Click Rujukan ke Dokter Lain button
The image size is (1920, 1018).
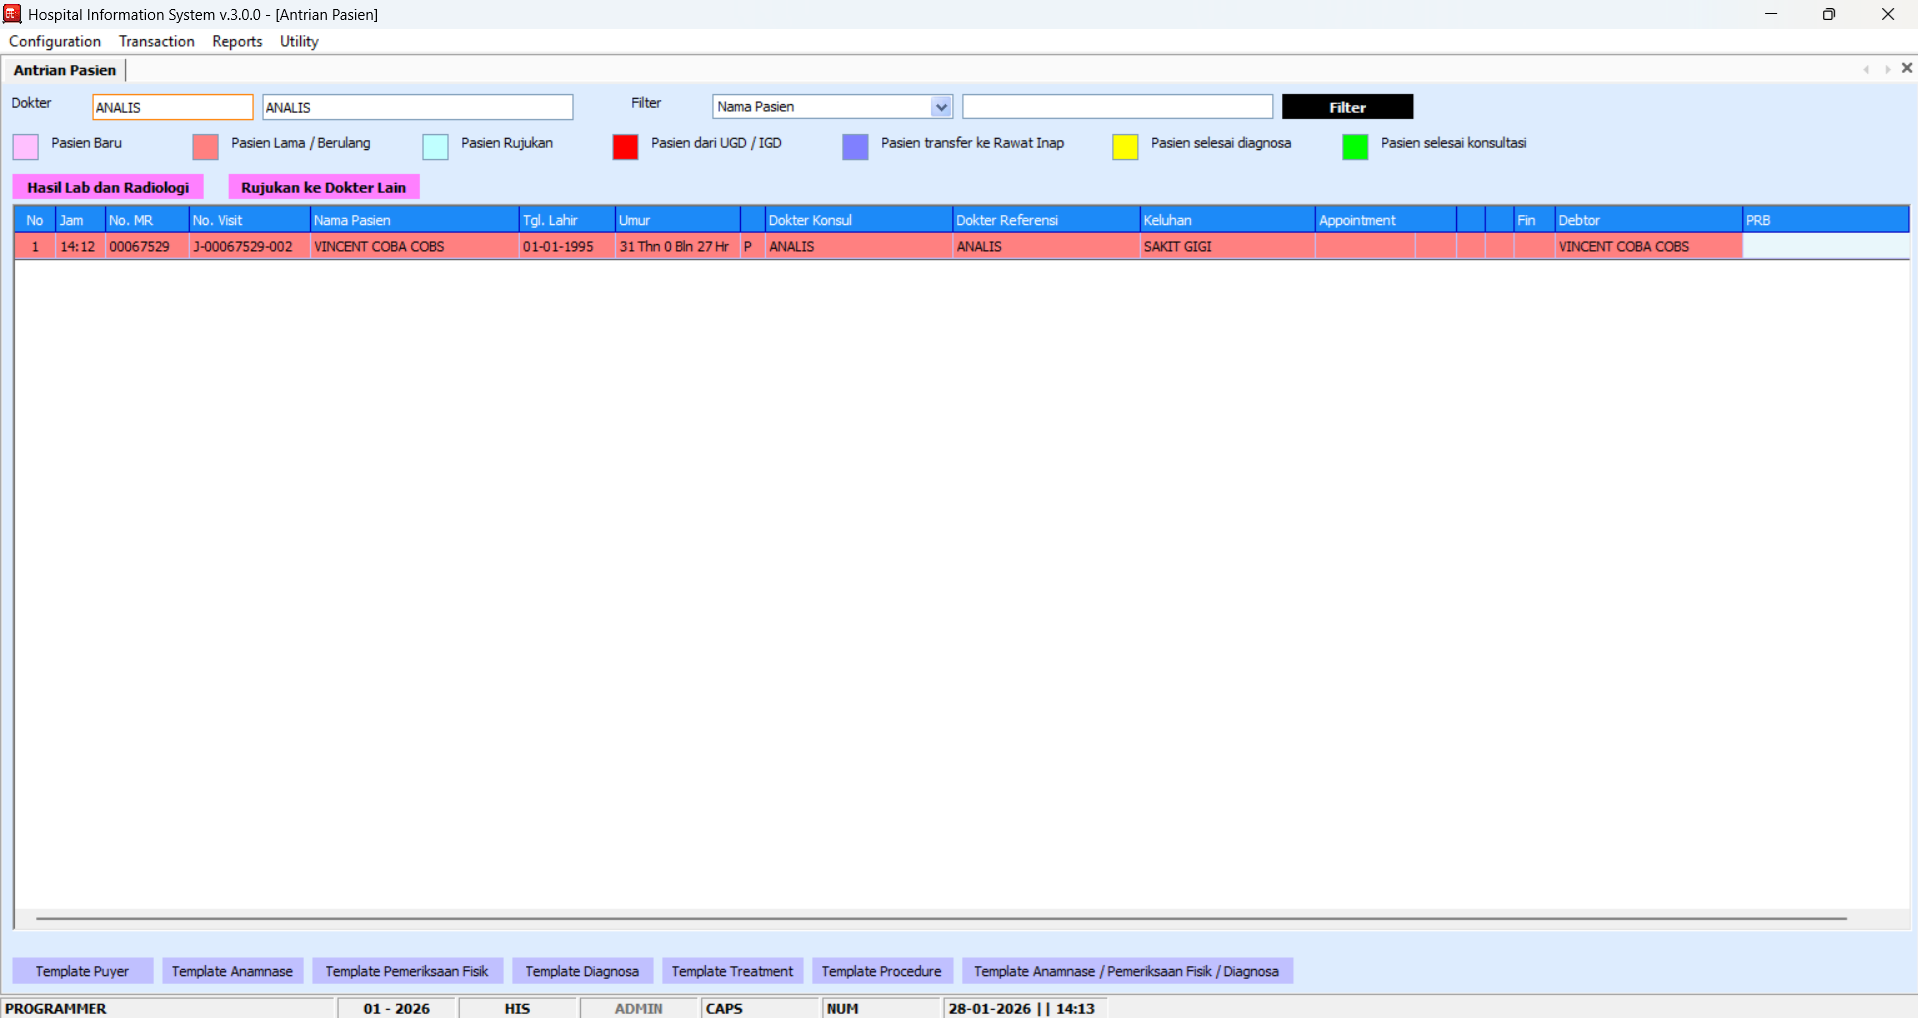323,187
